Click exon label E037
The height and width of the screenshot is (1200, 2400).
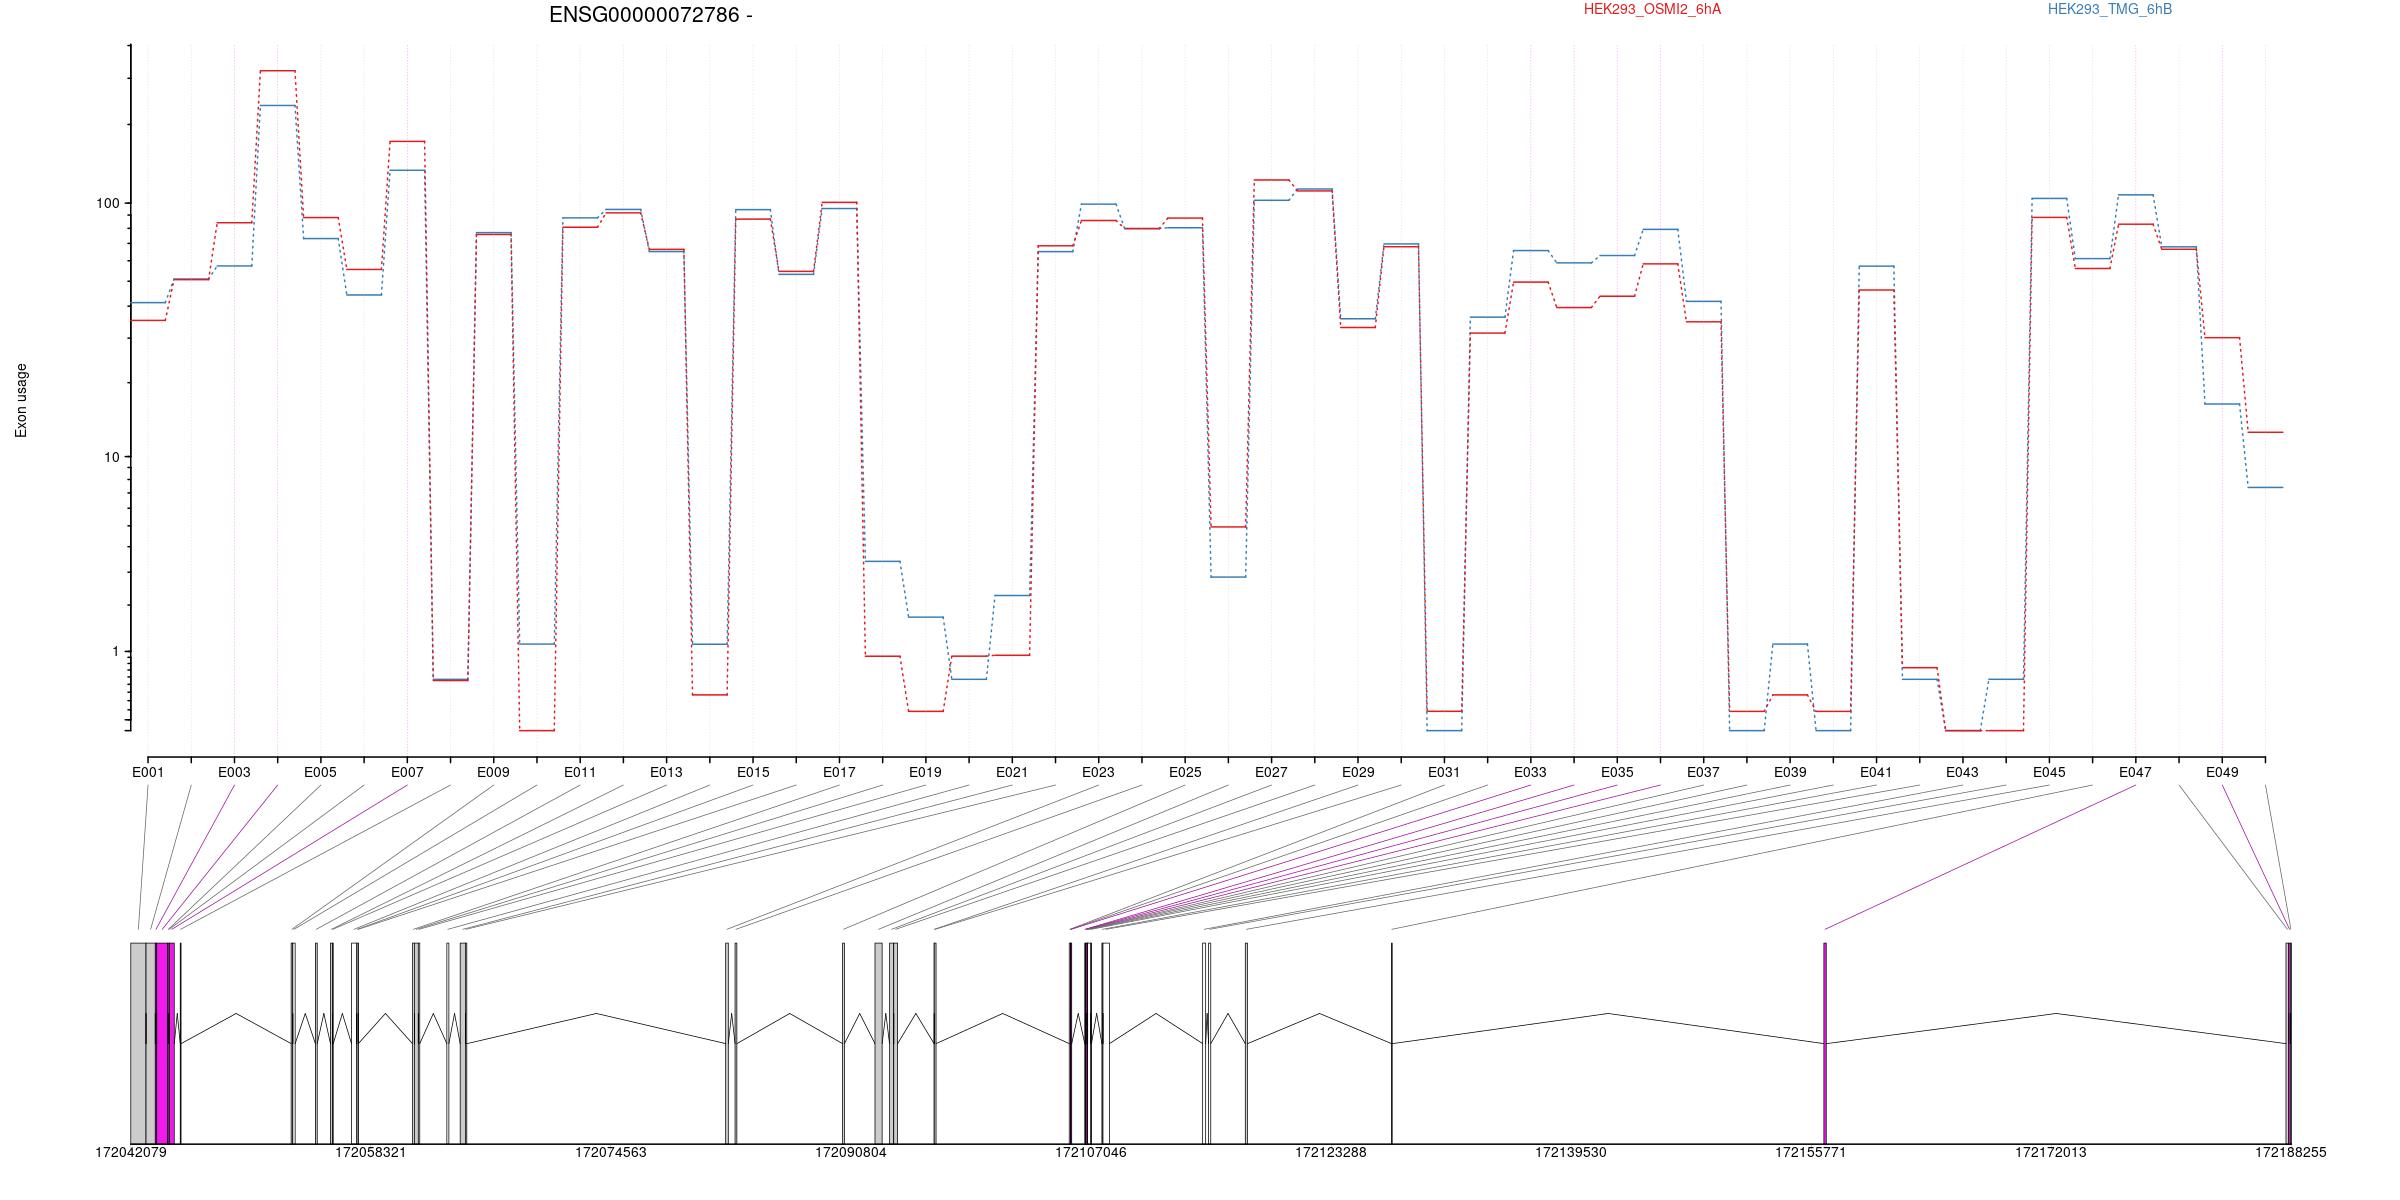click(1703, 772)
